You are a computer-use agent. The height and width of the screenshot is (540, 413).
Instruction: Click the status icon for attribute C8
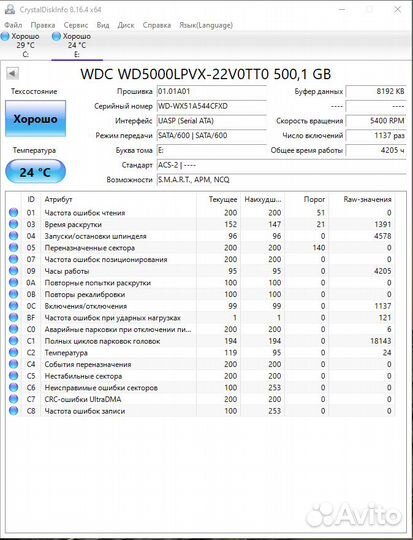pyautogui.click(x=13, y=411)
